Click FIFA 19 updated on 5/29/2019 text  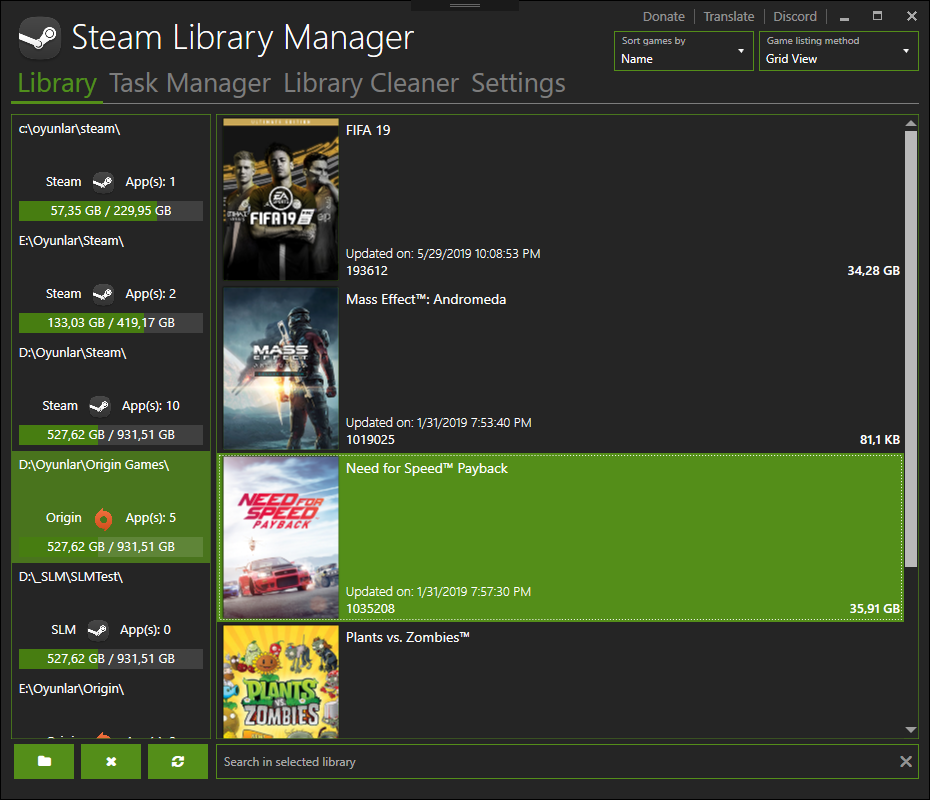pos(443,254)
